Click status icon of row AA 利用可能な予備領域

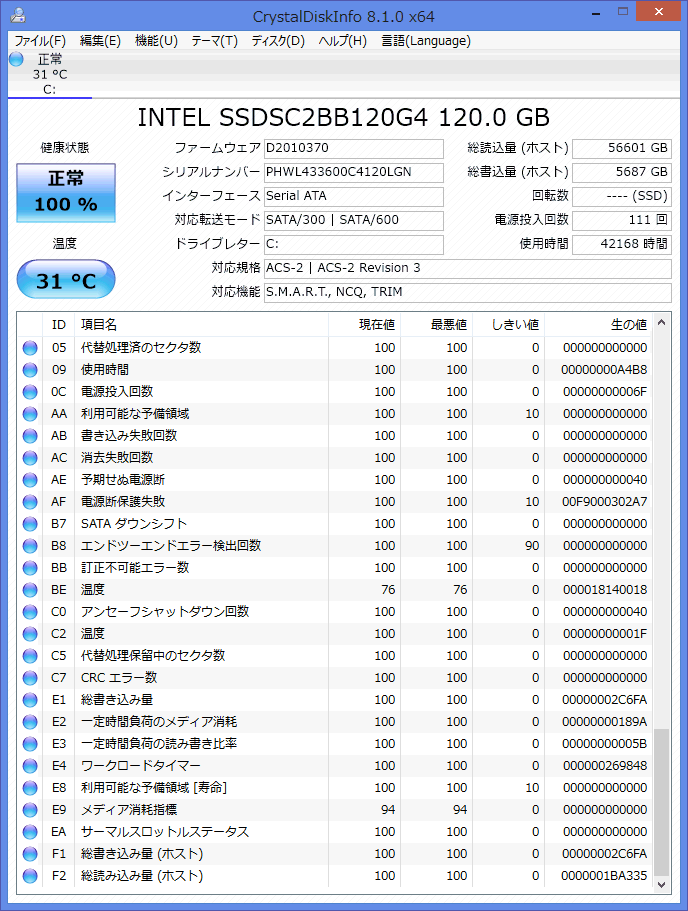[x=30, y=414]
